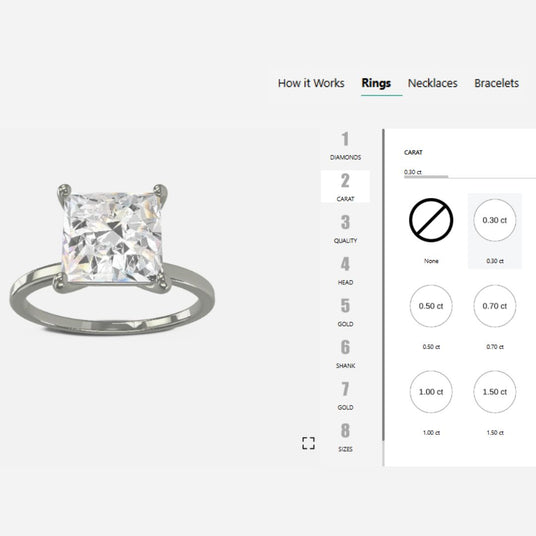Go to step 5 Gold

[x=345, y=312]
